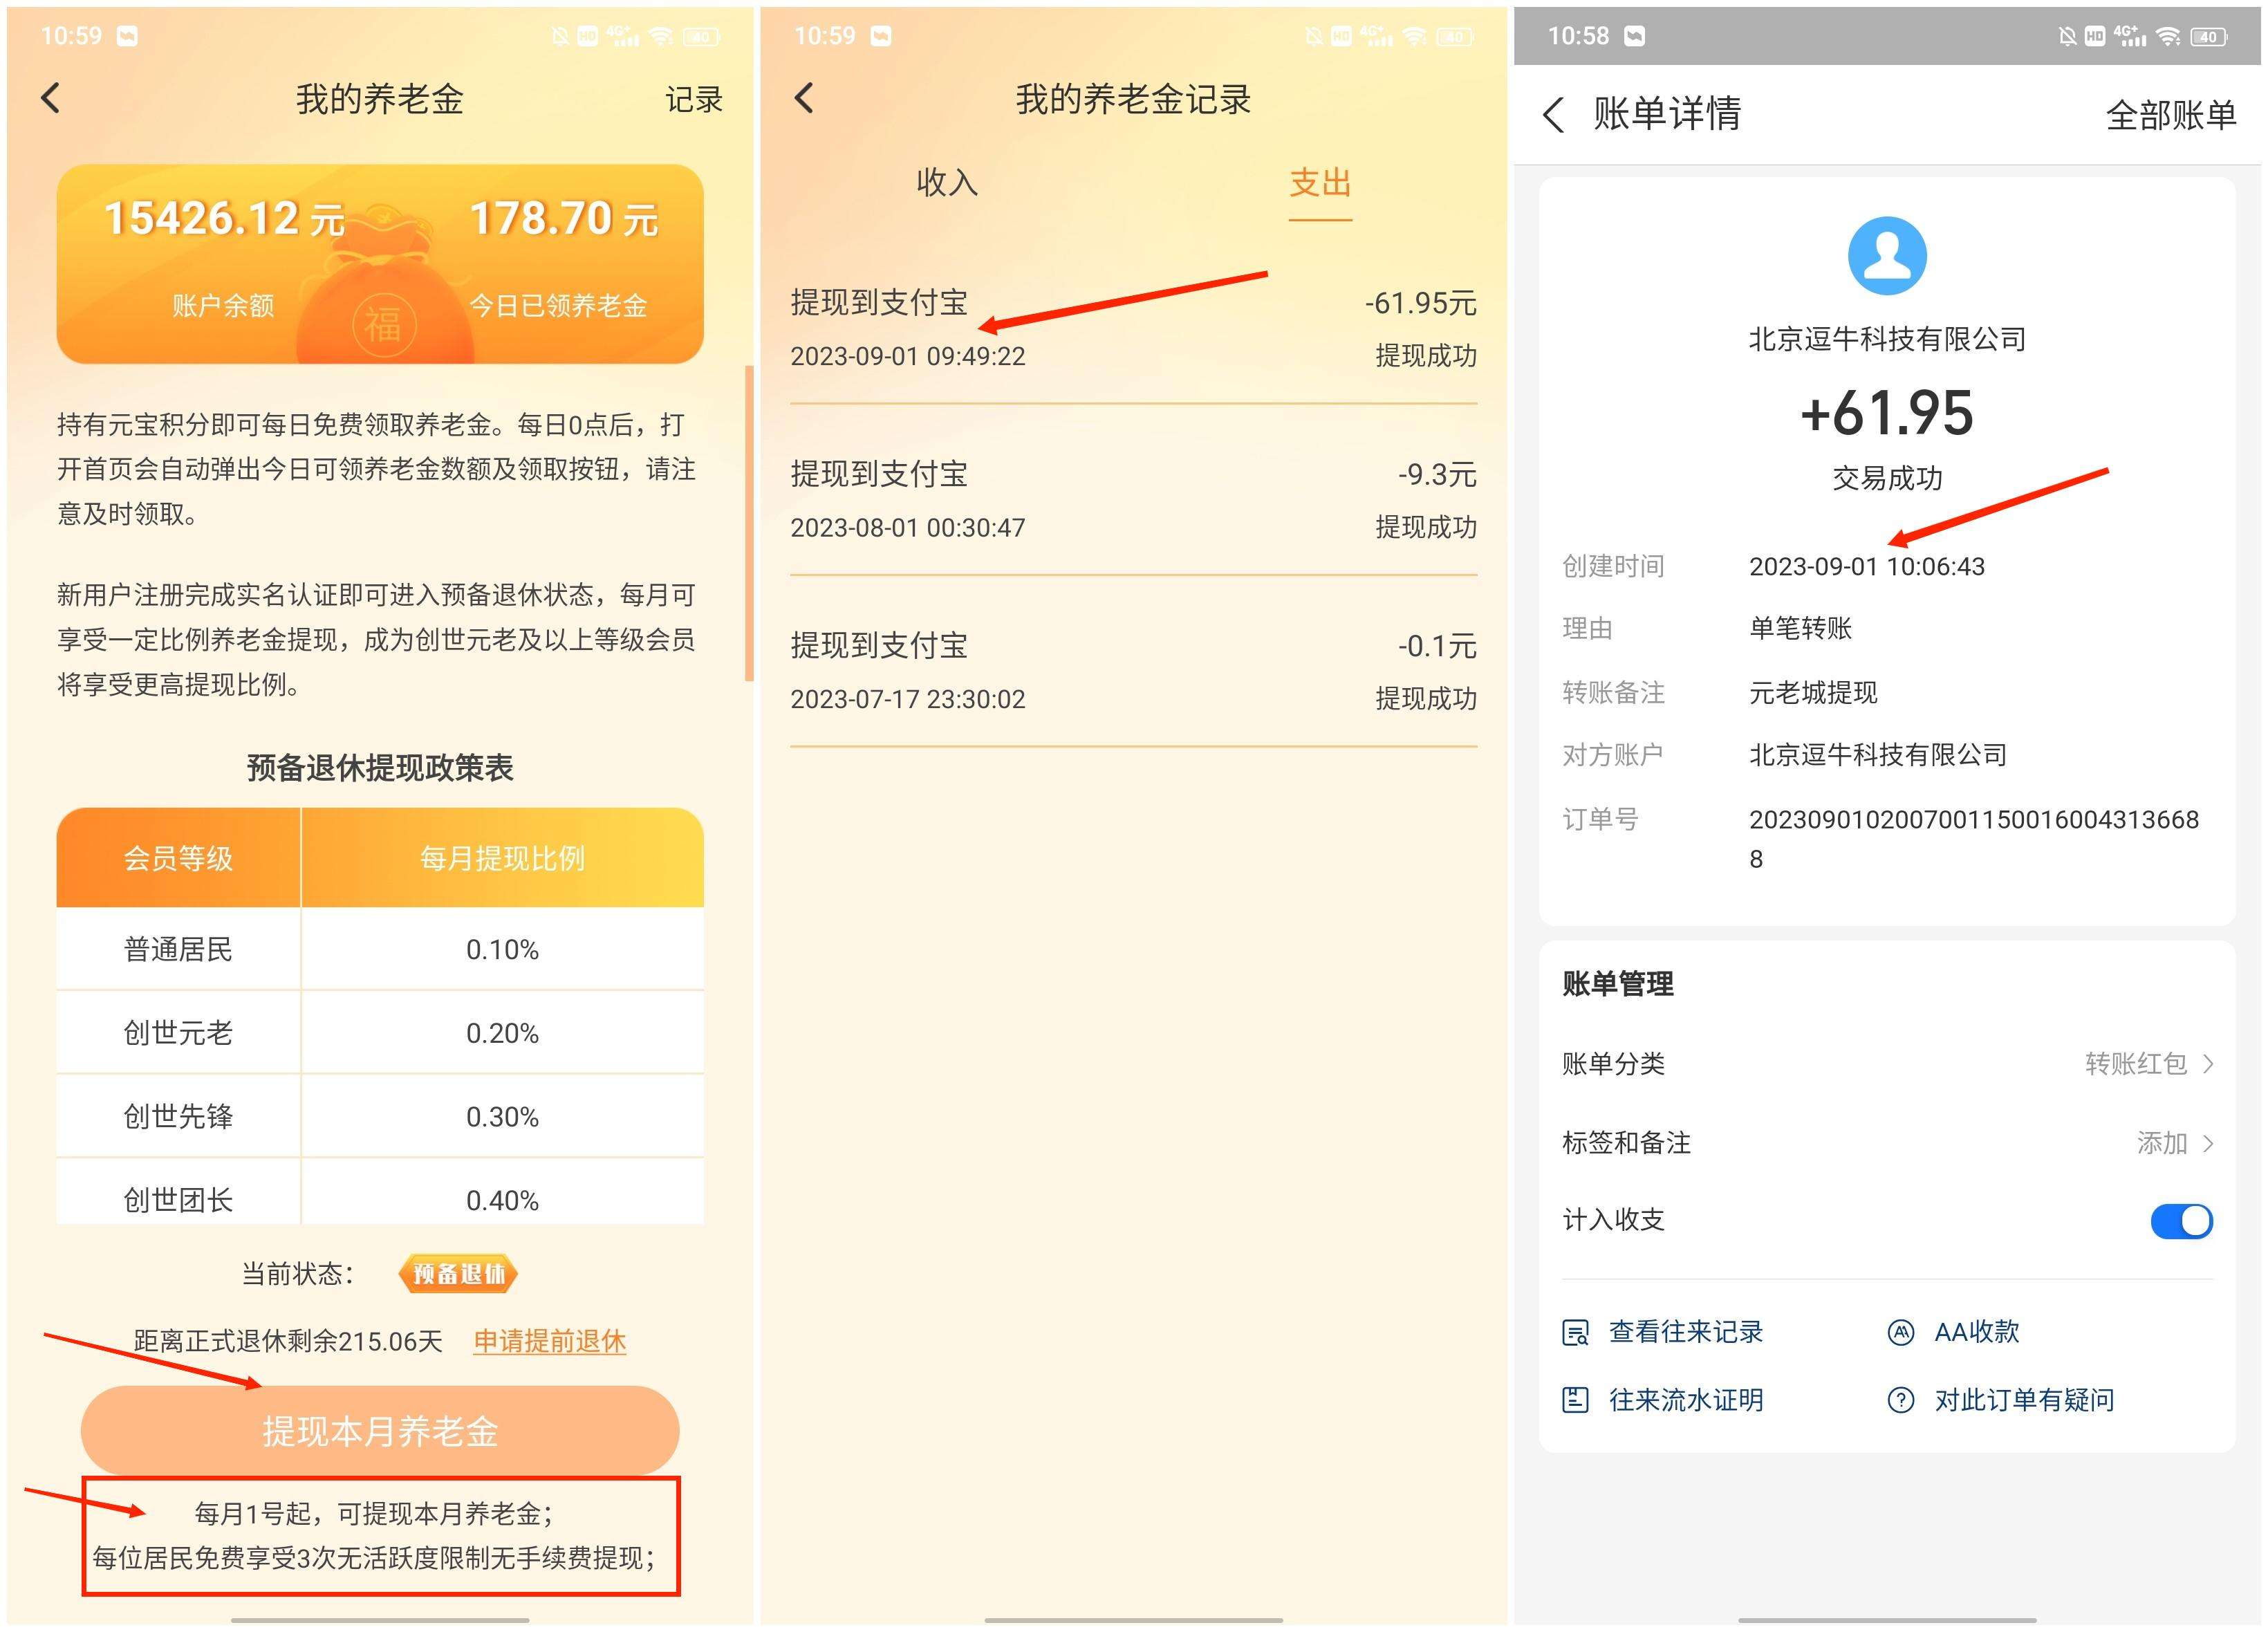Tap the 往来流水证明 icon
This screenshot has width=2268, height=1632.
pos(1575,1400)
